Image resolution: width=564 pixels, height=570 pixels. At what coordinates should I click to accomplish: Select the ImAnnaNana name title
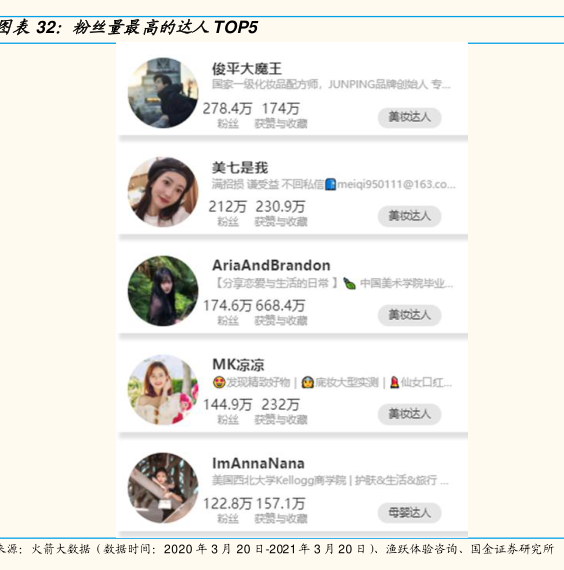tap(258, 463)
